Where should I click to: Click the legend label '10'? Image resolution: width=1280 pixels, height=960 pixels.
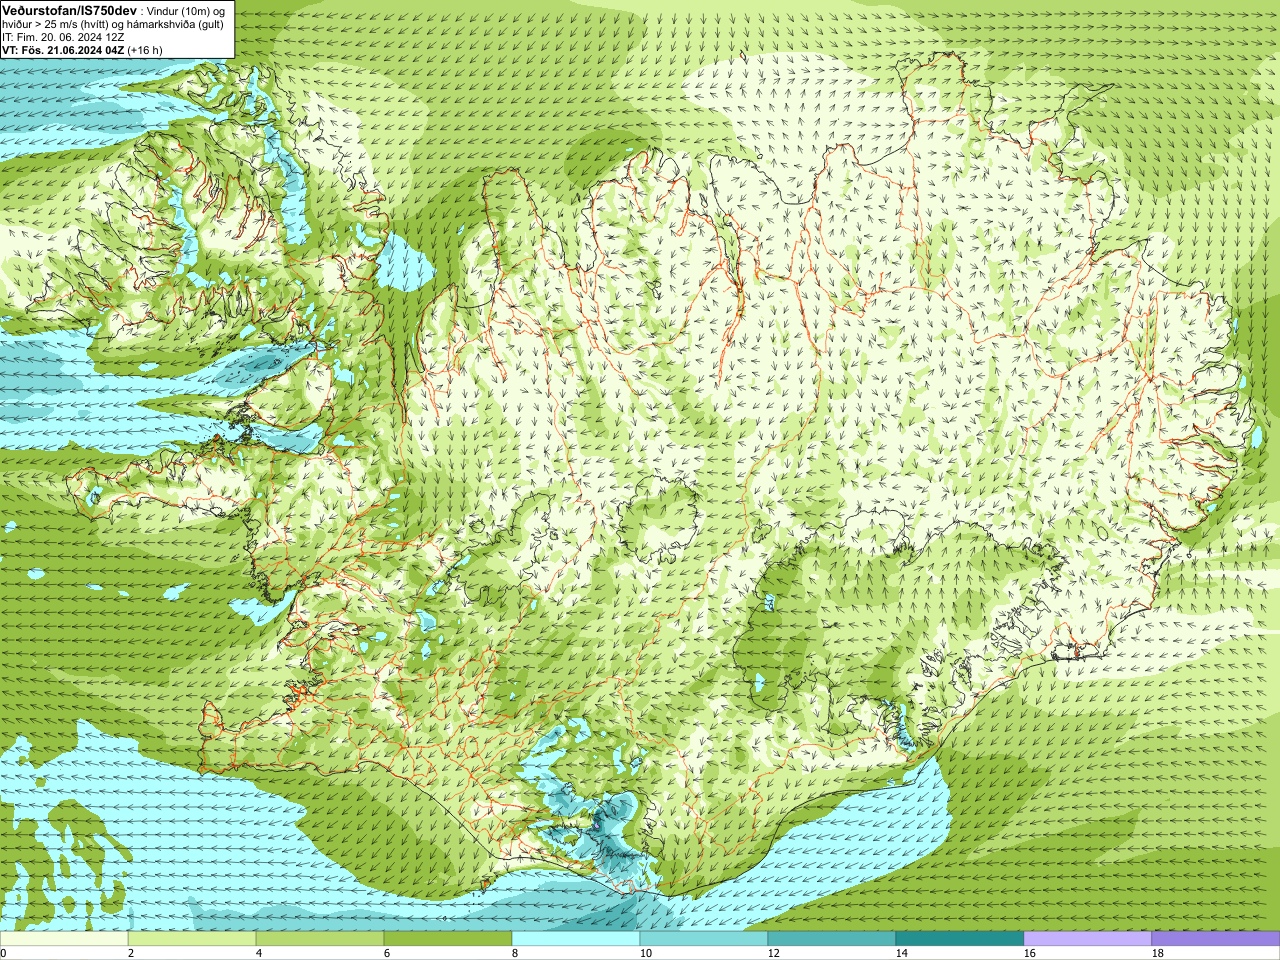(646, 953)
